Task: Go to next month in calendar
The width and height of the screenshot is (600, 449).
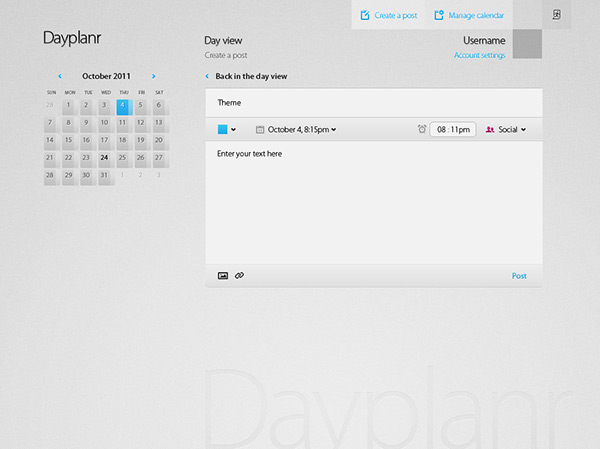Action: pos(153,76)
